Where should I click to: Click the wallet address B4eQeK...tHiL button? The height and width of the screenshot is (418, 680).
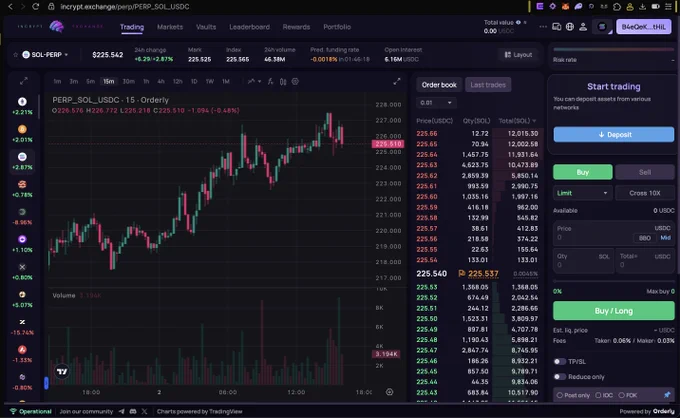(644, 27)
